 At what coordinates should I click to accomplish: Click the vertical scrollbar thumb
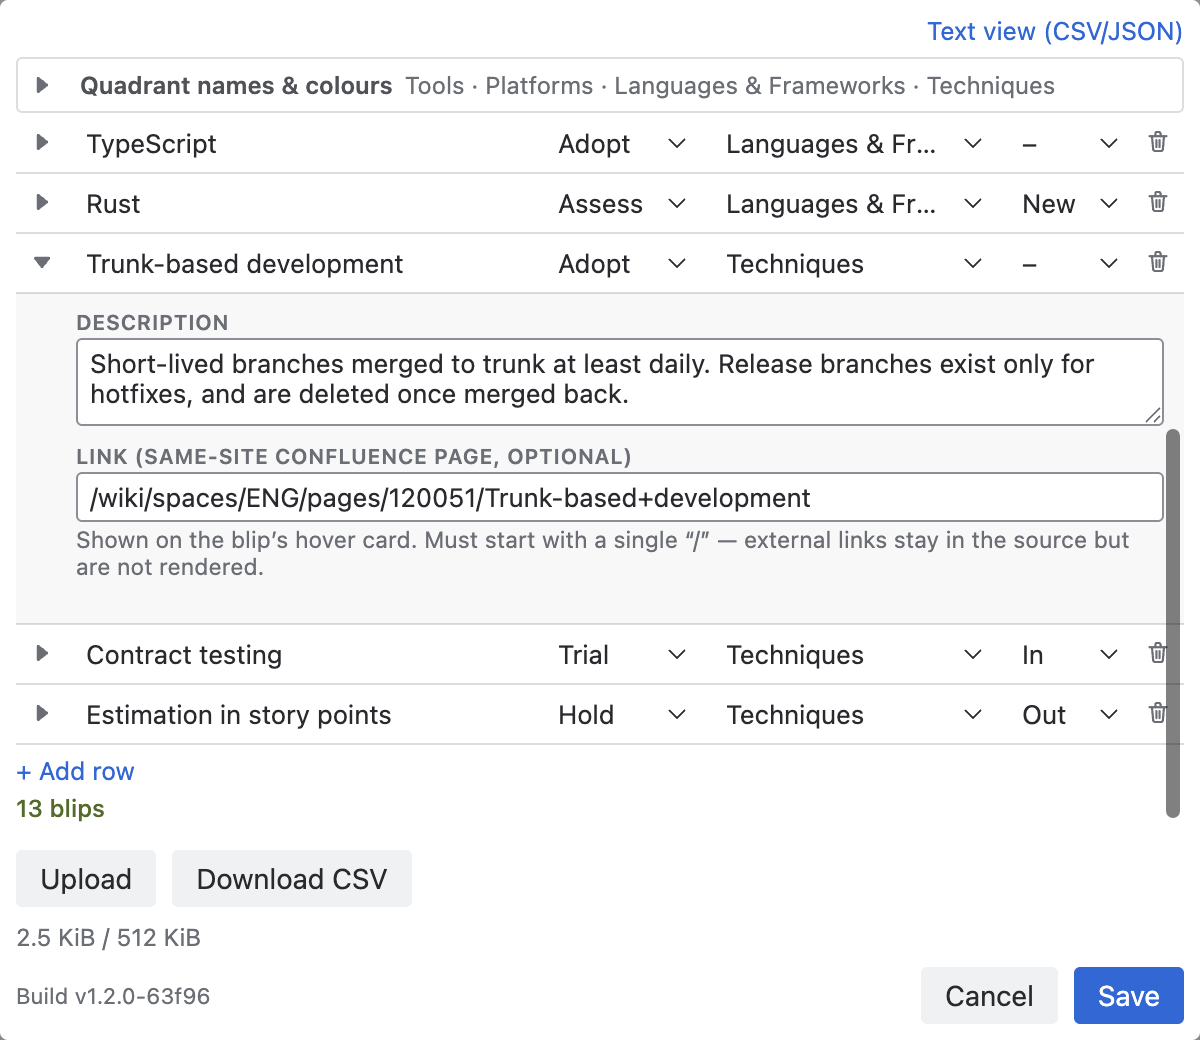tap(1173, 623)
